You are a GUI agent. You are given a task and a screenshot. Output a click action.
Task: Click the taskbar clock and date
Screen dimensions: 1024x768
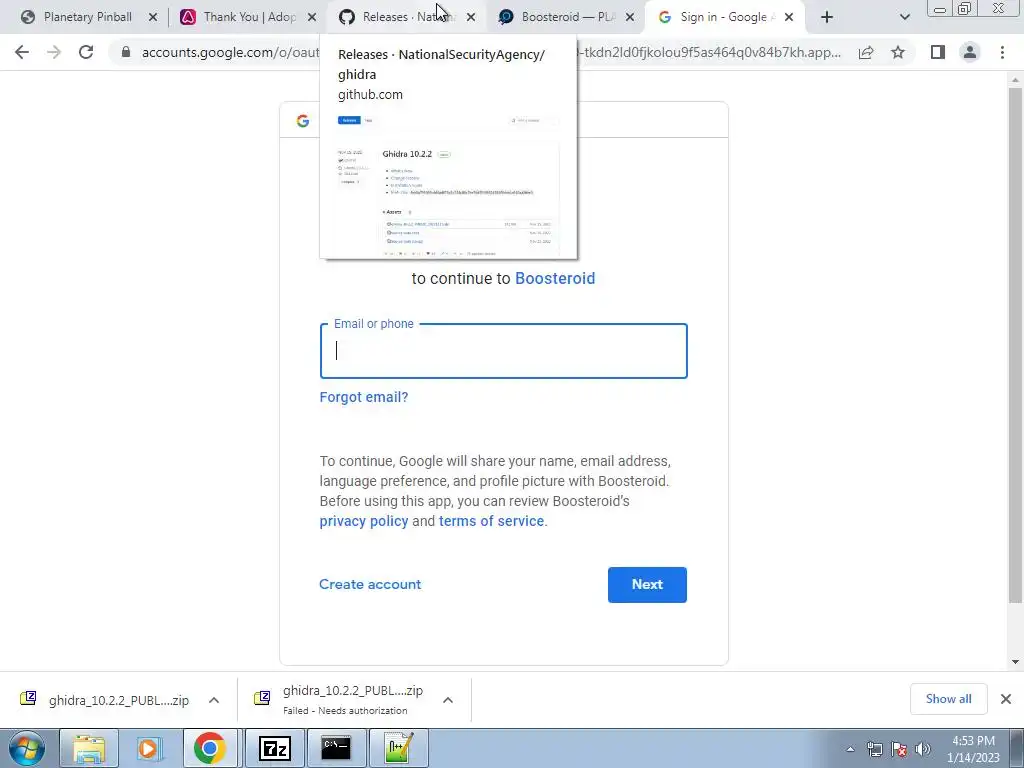(x=973, y=749)
